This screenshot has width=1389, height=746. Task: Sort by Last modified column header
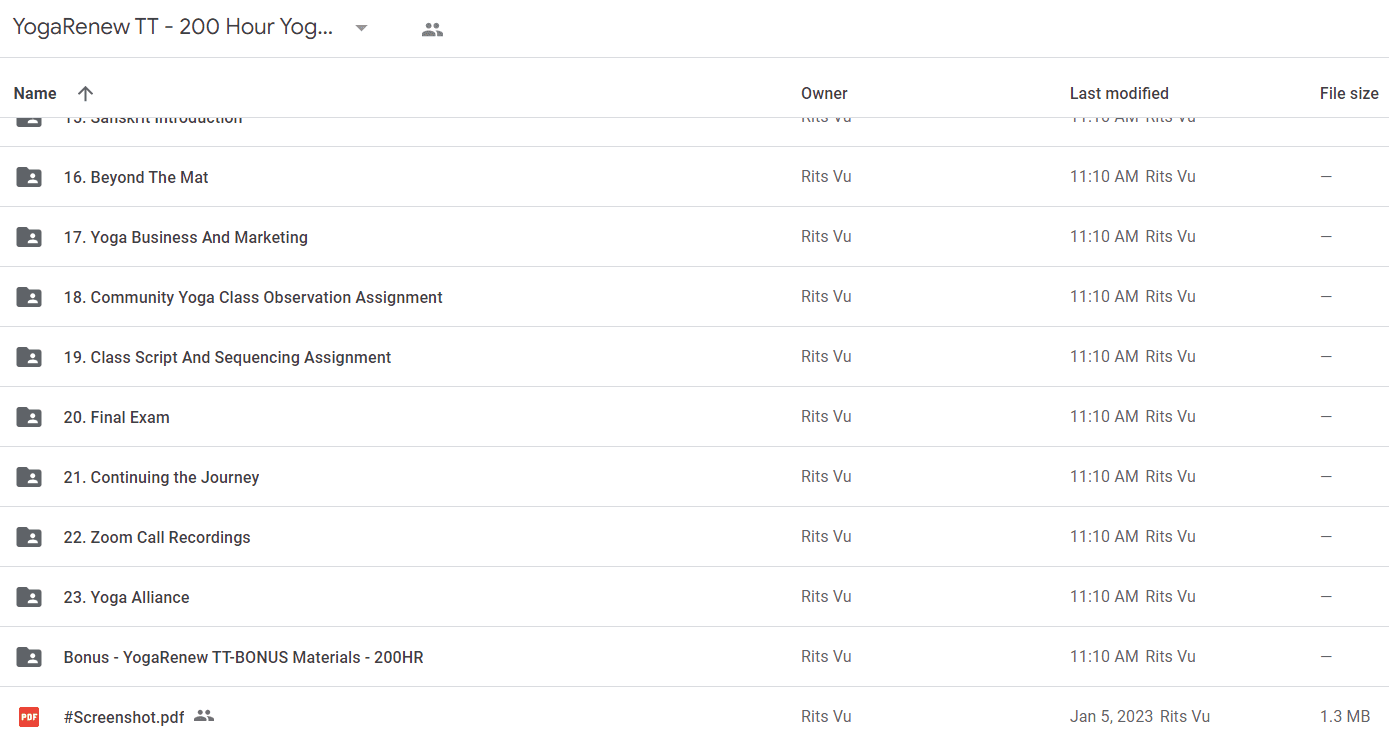point(1119,93)
